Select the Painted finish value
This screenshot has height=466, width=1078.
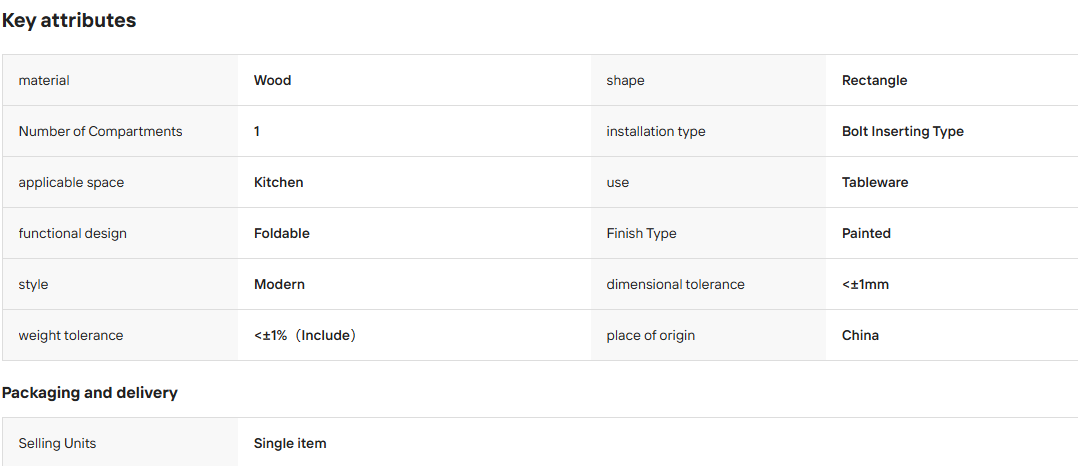point(866,233)
